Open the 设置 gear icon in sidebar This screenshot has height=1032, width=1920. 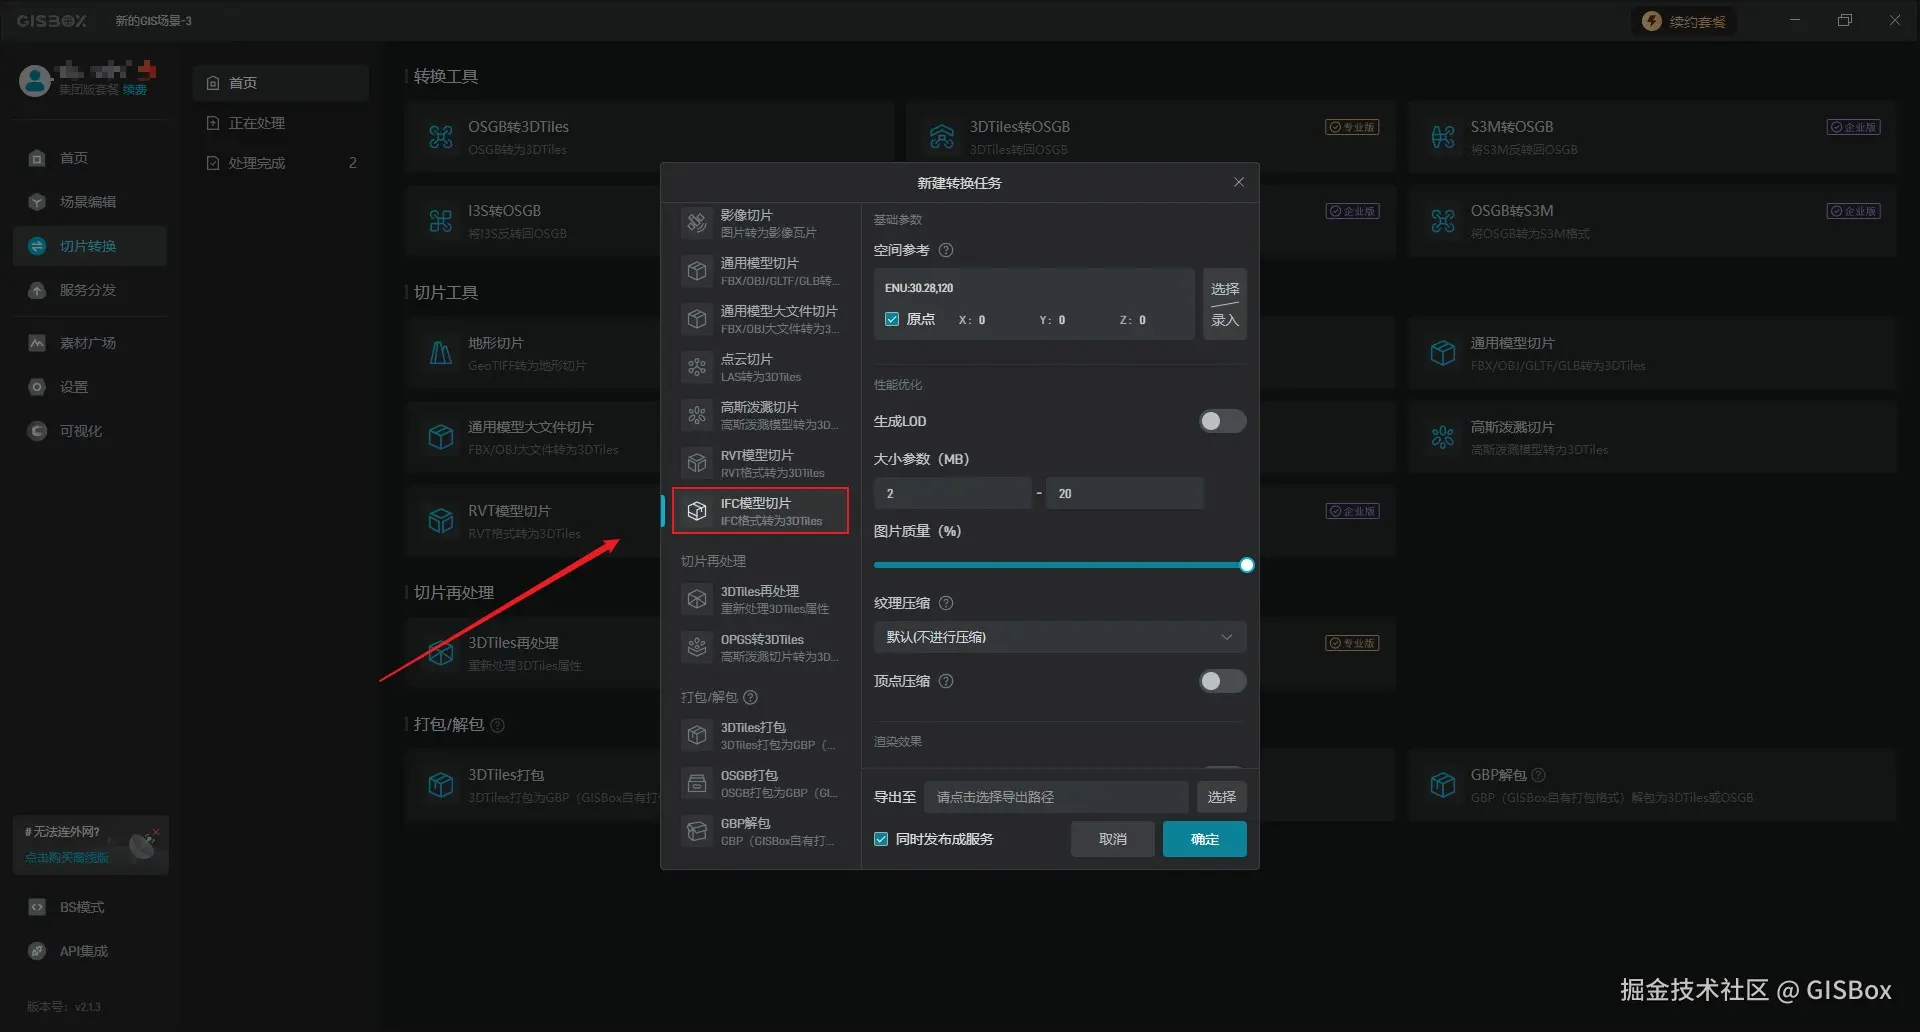[37, 387]
